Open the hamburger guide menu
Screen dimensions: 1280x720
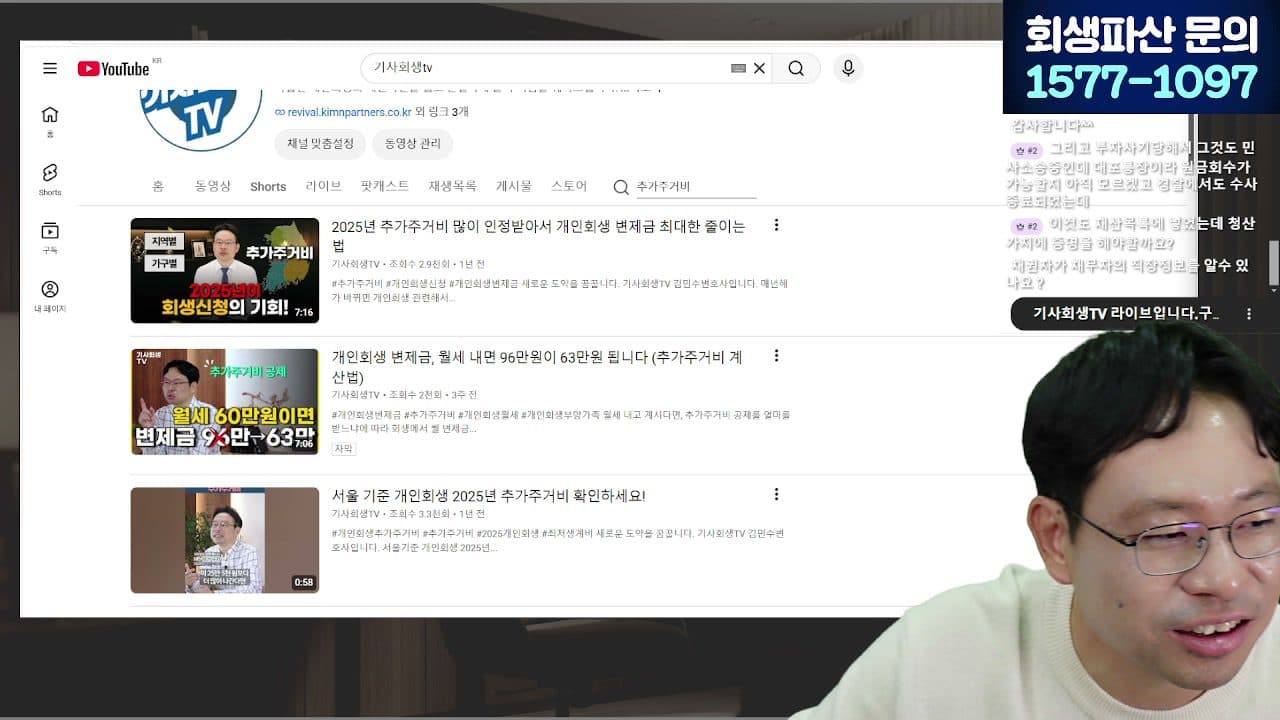tap(50, 68)
